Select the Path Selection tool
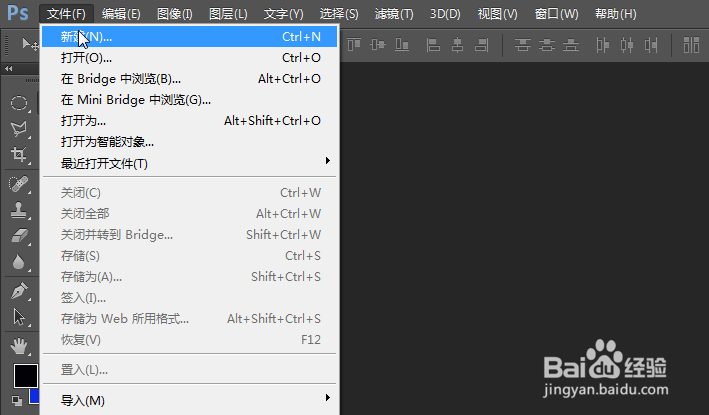 [19, 317]
